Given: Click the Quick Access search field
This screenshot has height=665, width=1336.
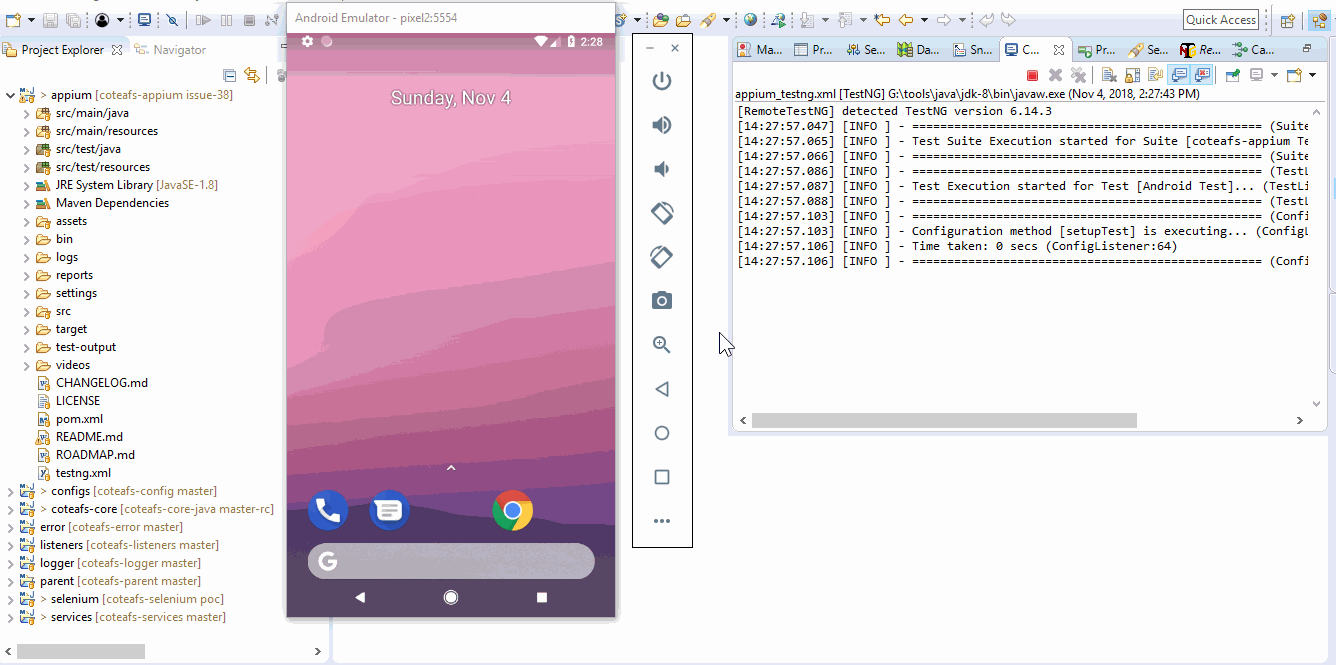Looking at the screenshot, I should pos(1221,20).
